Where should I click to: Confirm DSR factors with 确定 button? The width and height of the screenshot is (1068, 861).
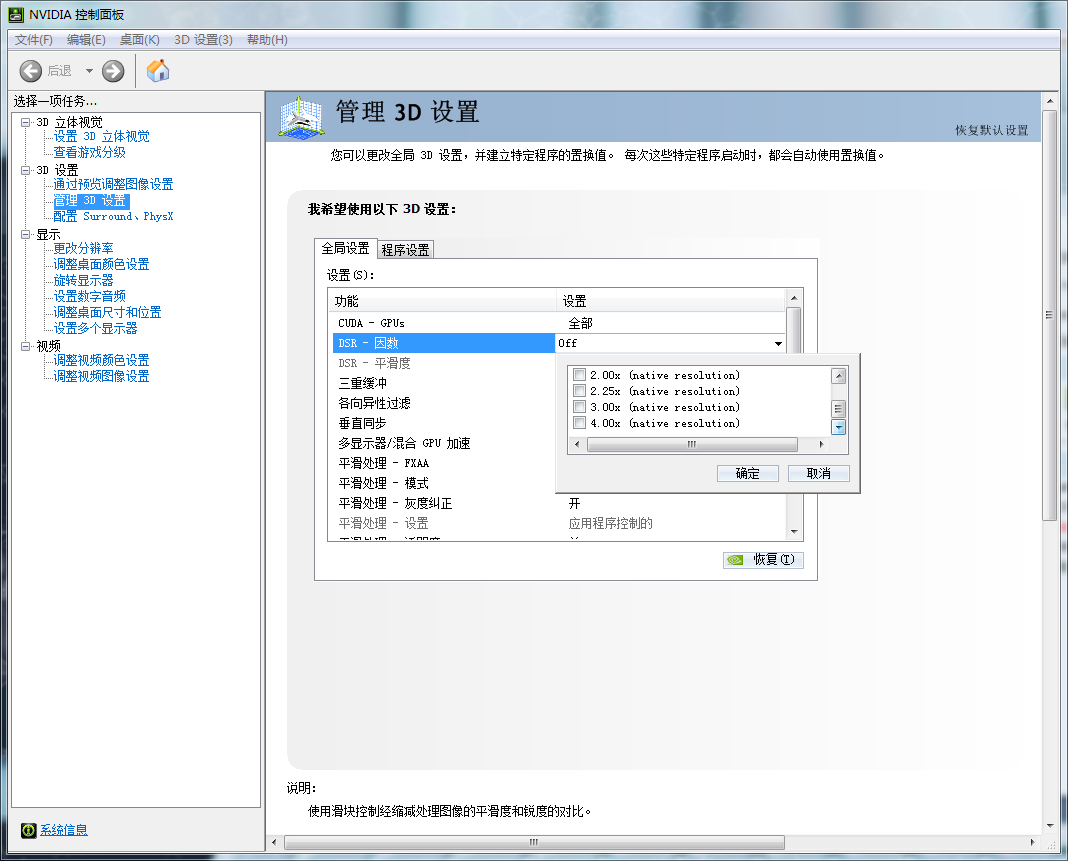748,473
